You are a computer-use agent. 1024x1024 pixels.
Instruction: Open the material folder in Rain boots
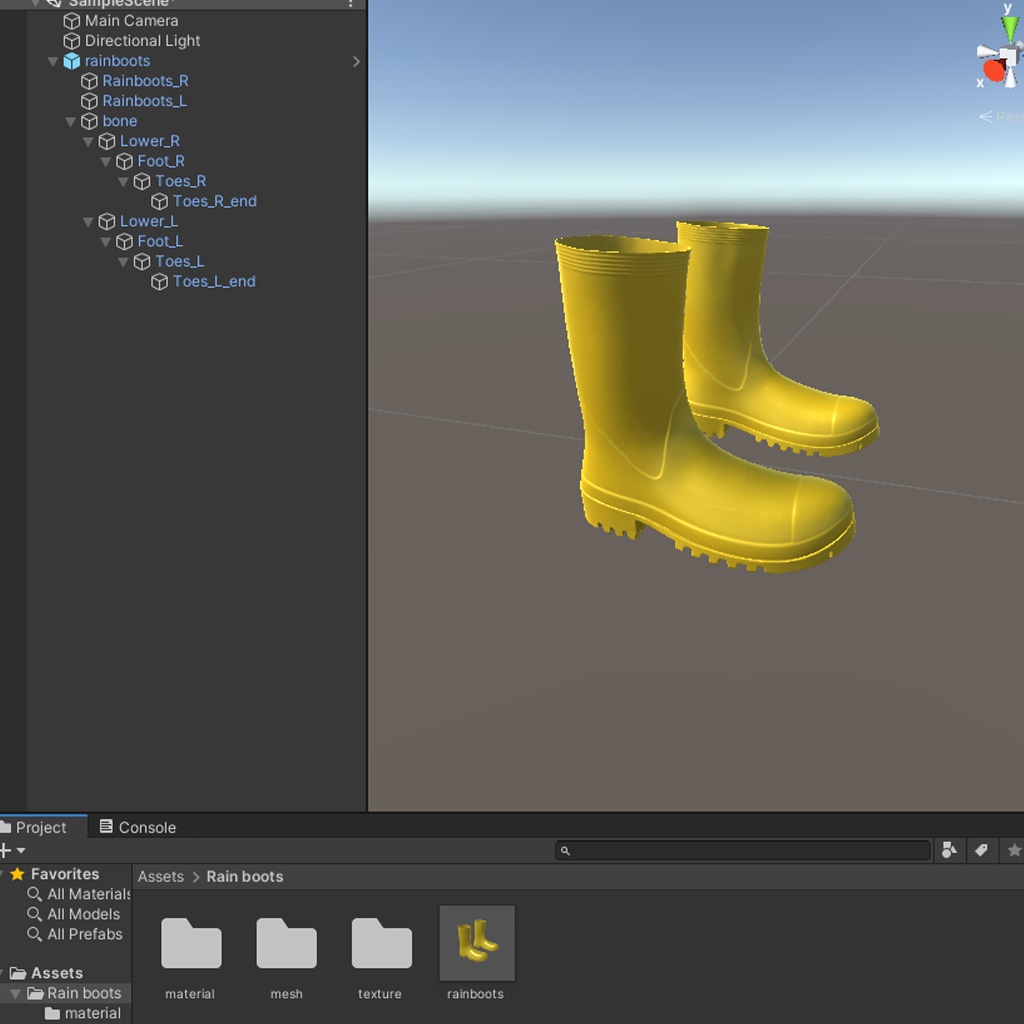coord(190,942)
